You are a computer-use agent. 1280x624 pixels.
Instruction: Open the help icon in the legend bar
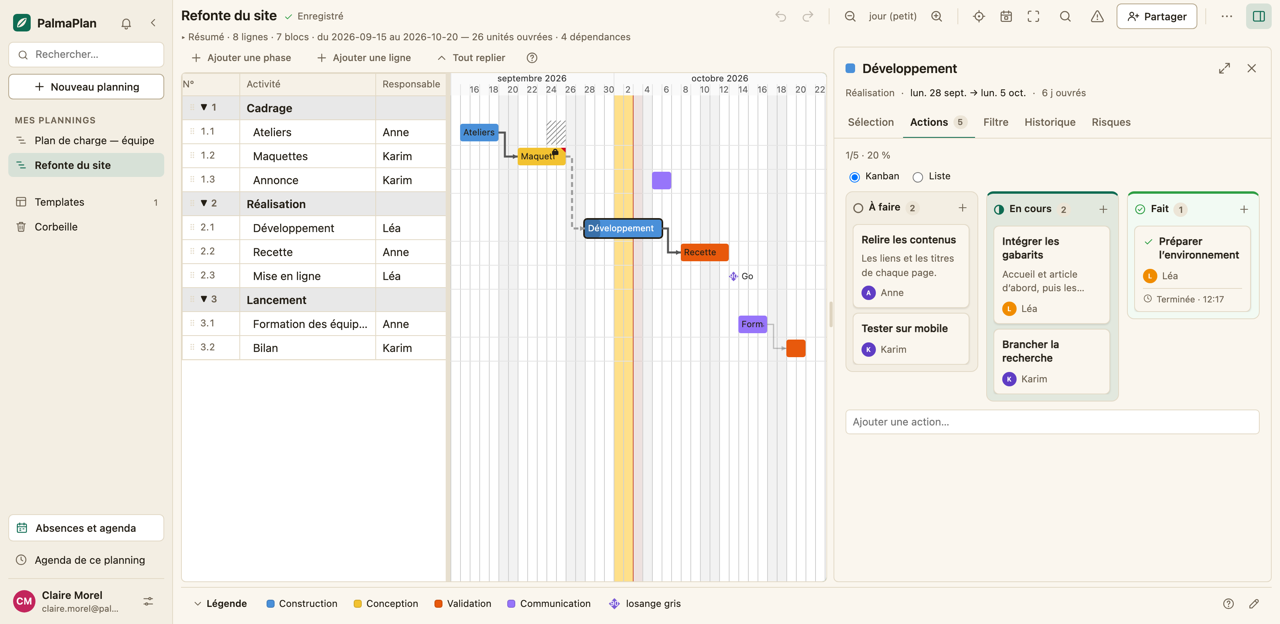click(1228, 604)
